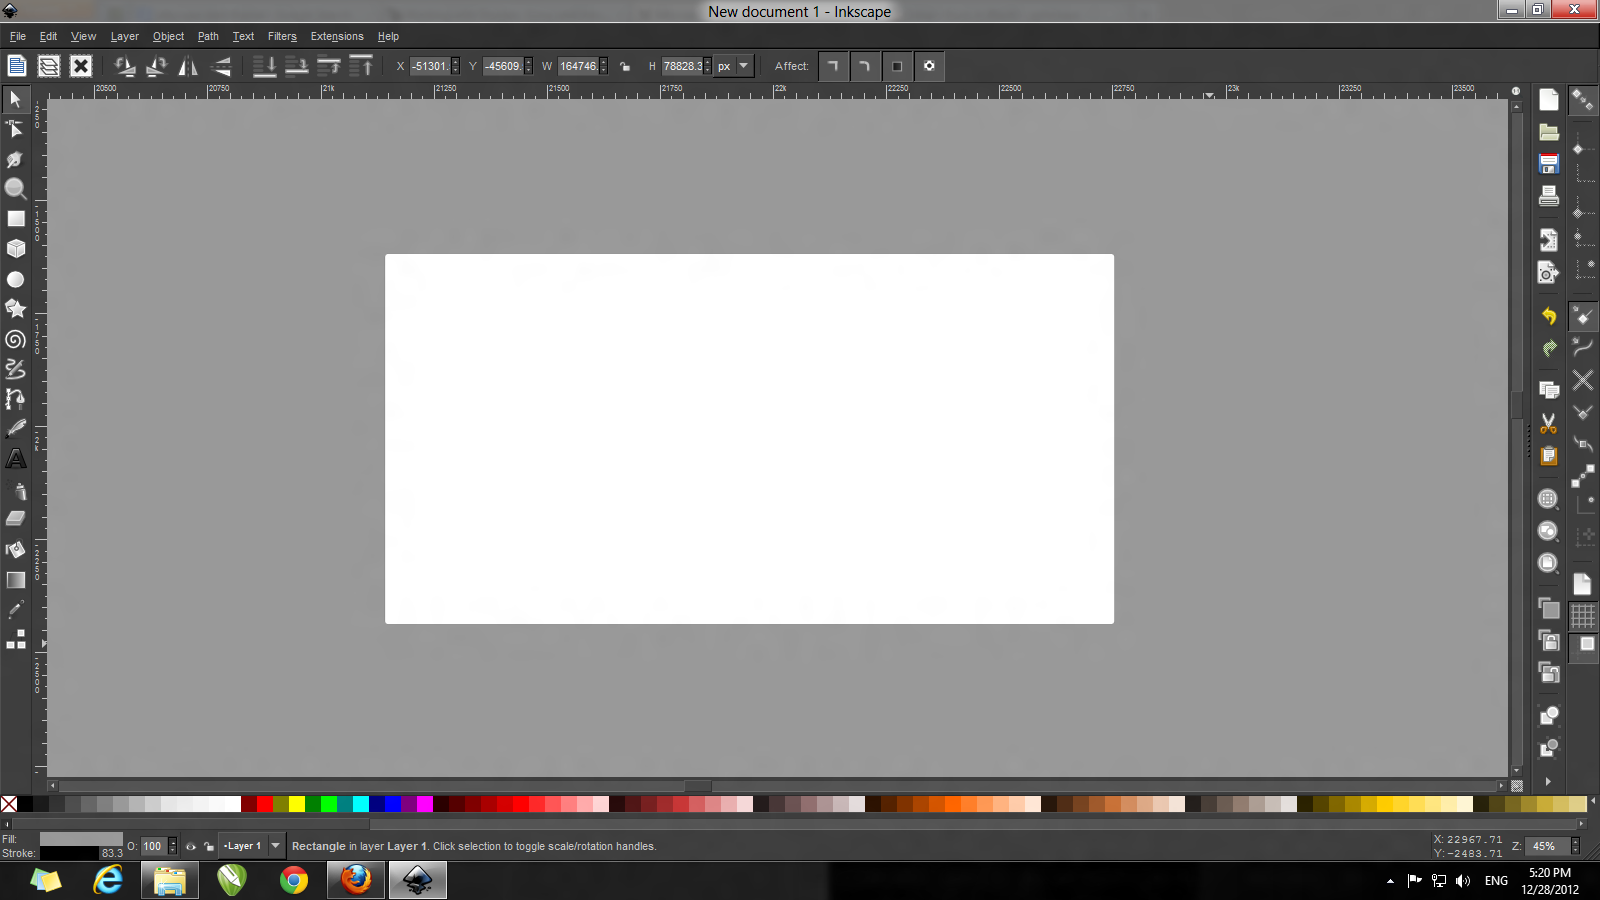The image size is (1600, 900).
Task: Select the Node editing tool
Action: pos(16,129)
